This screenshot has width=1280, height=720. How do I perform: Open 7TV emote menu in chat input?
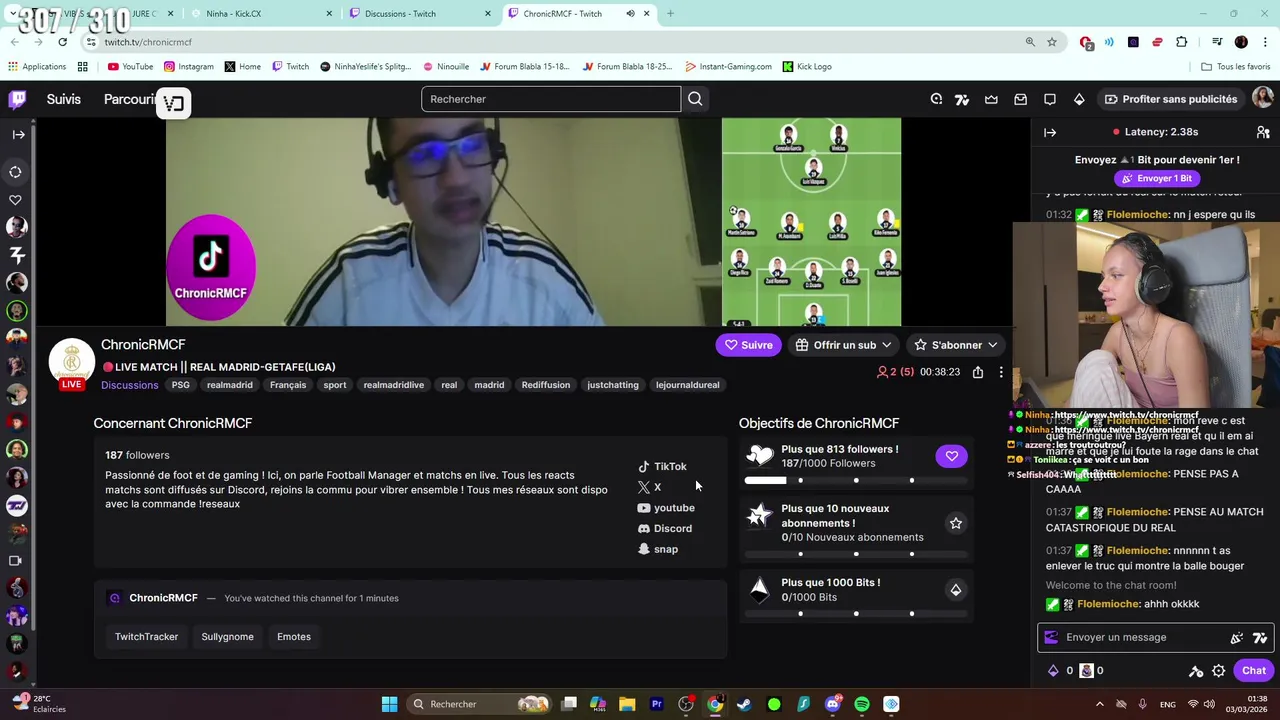tap(1260, 637)
